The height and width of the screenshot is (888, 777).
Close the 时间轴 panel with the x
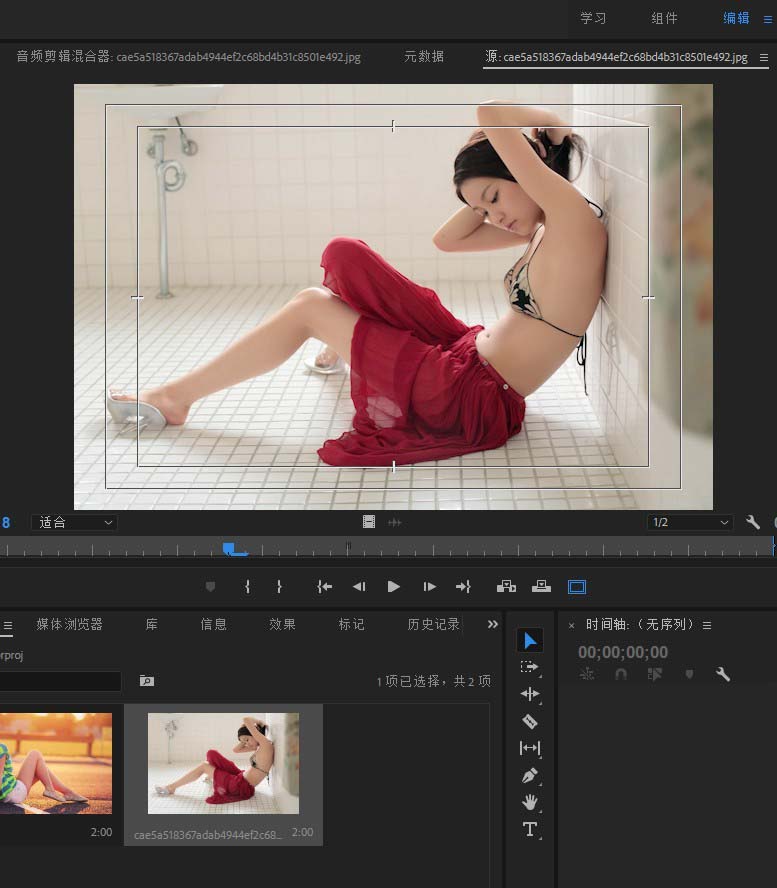coord(571,625)
